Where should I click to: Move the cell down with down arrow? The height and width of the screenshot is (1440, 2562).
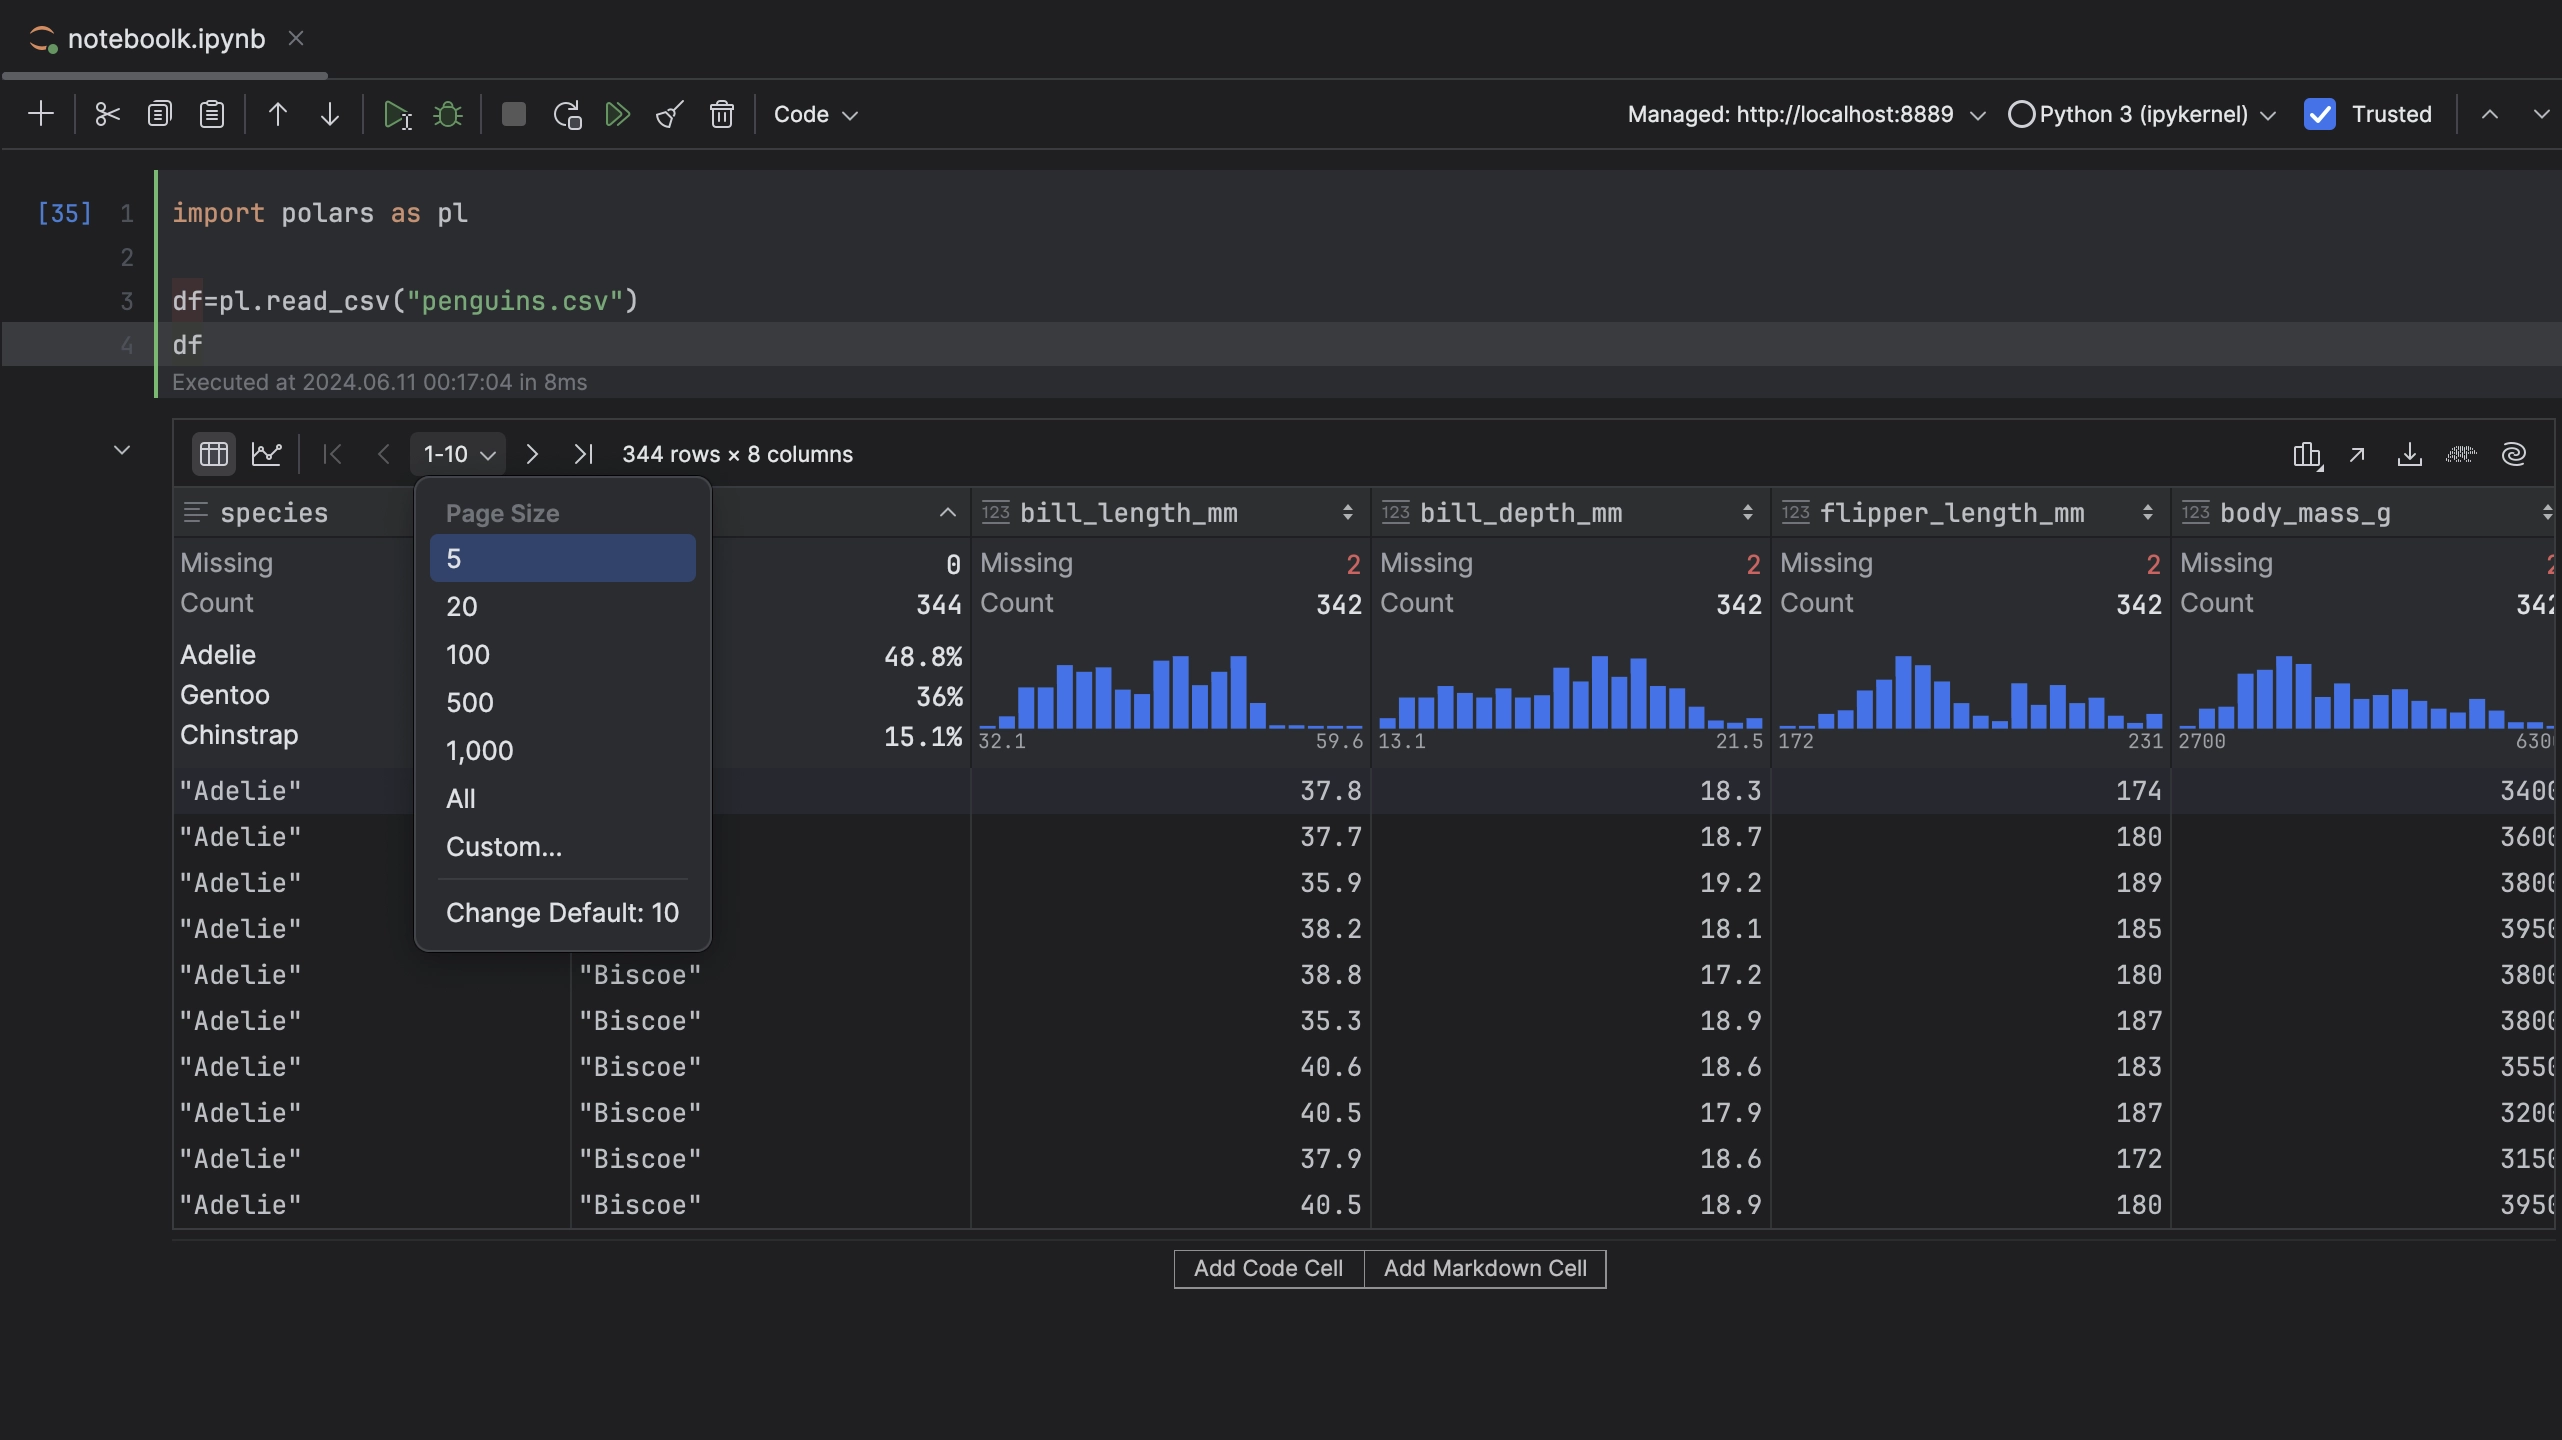[329, 114]
